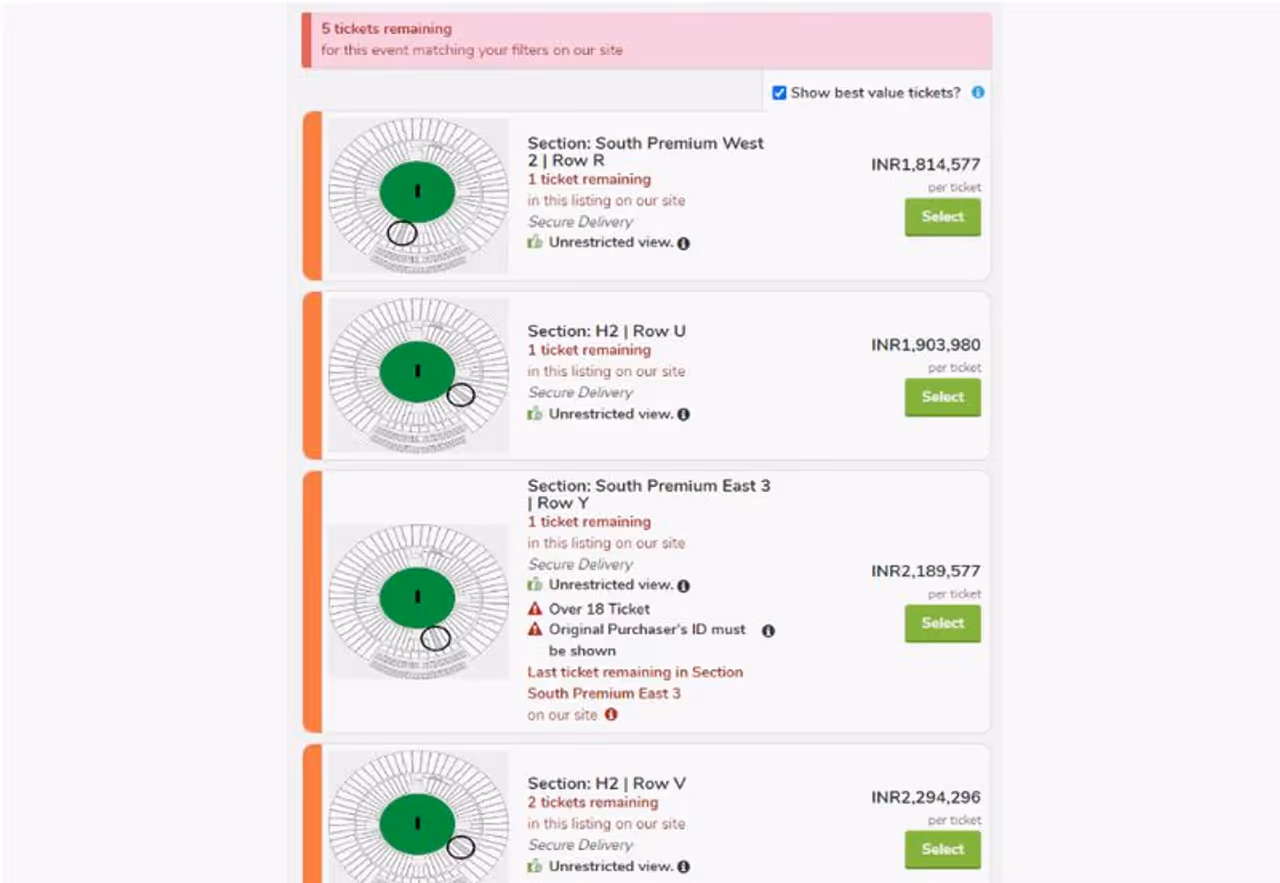Select the INR2,294,296 H2 Row V ticket

[x=942, y=849]
